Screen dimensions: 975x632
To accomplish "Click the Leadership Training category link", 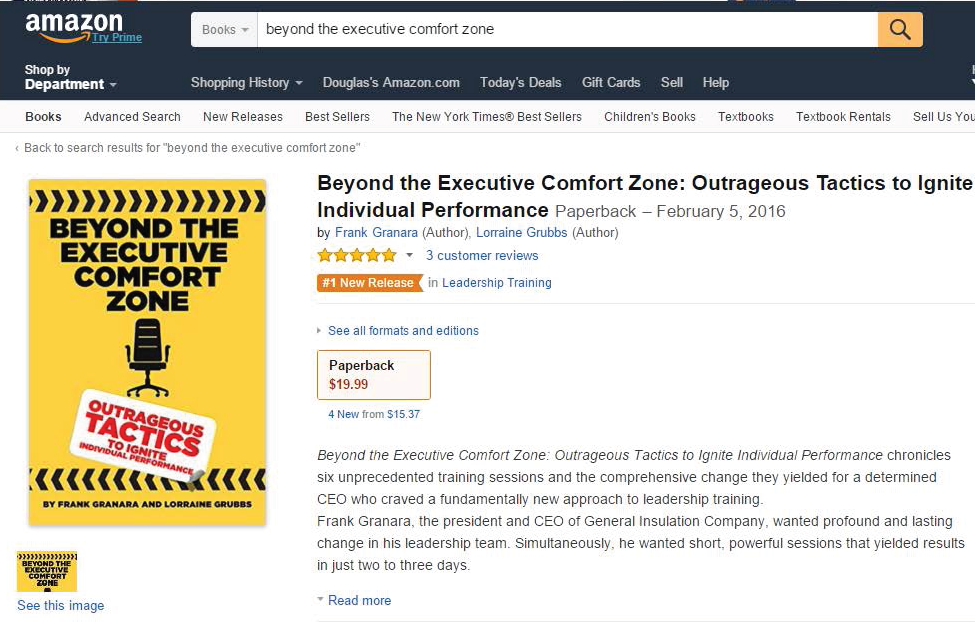I will tap(497, 282).
